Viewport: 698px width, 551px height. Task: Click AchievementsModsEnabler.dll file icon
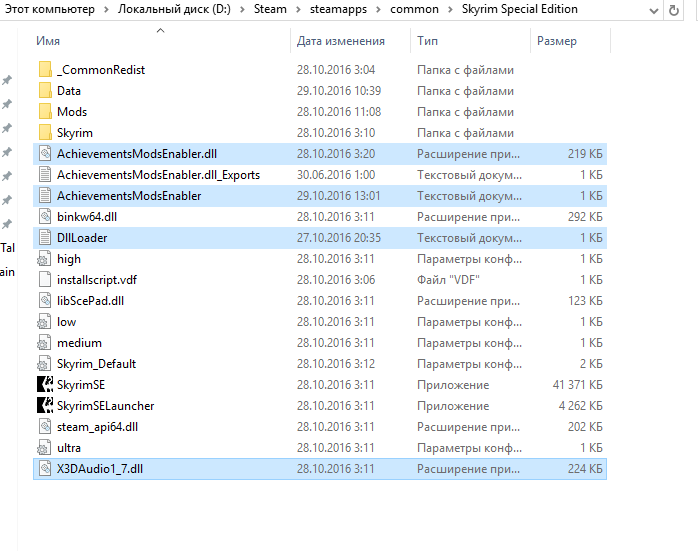click(x=45, y=154)
